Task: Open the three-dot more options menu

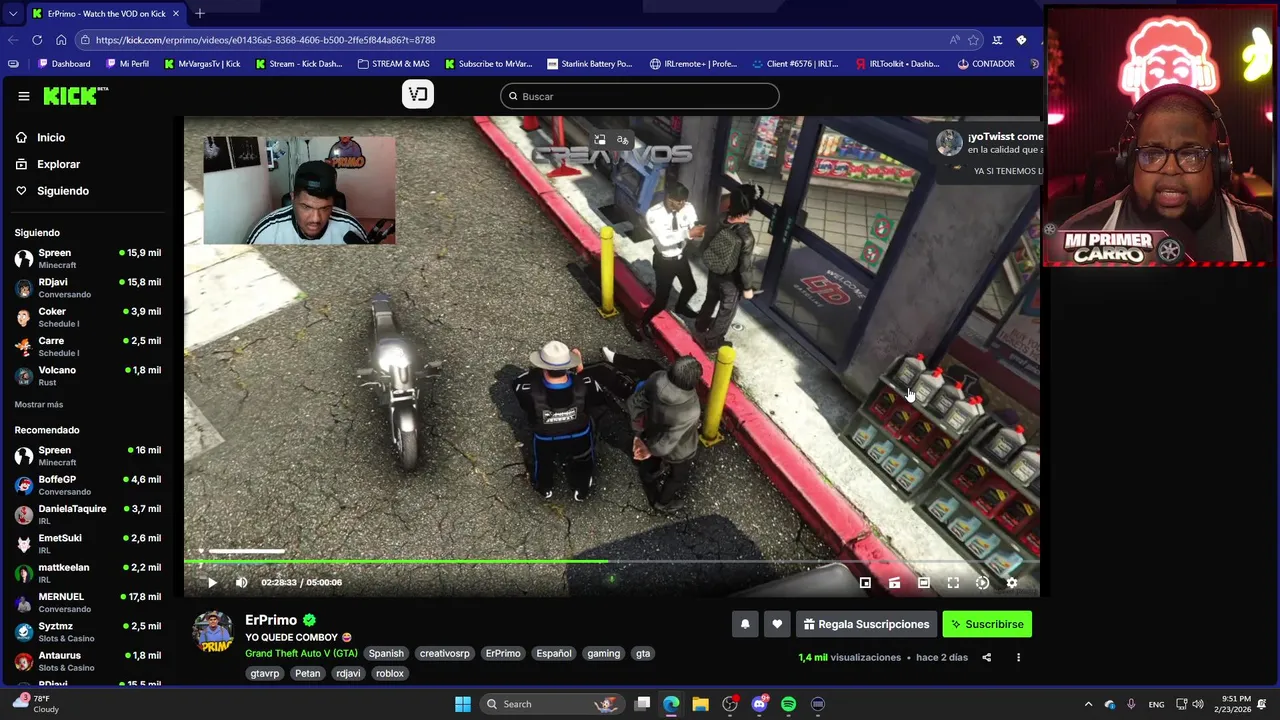Action: point(1018,657)
